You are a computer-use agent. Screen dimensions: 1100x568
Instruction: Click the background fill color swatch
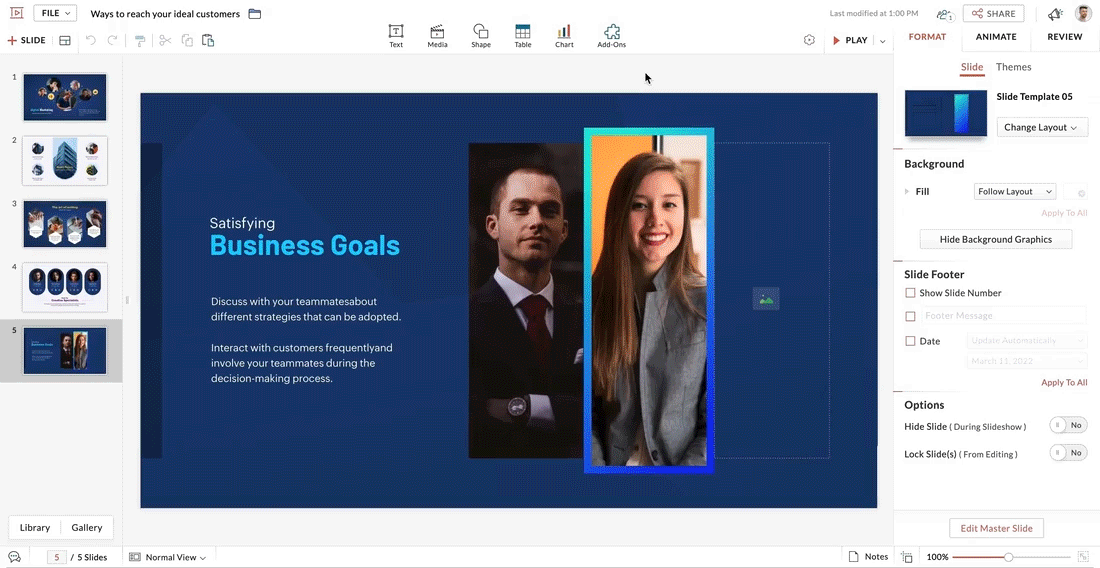(1075, 191)
